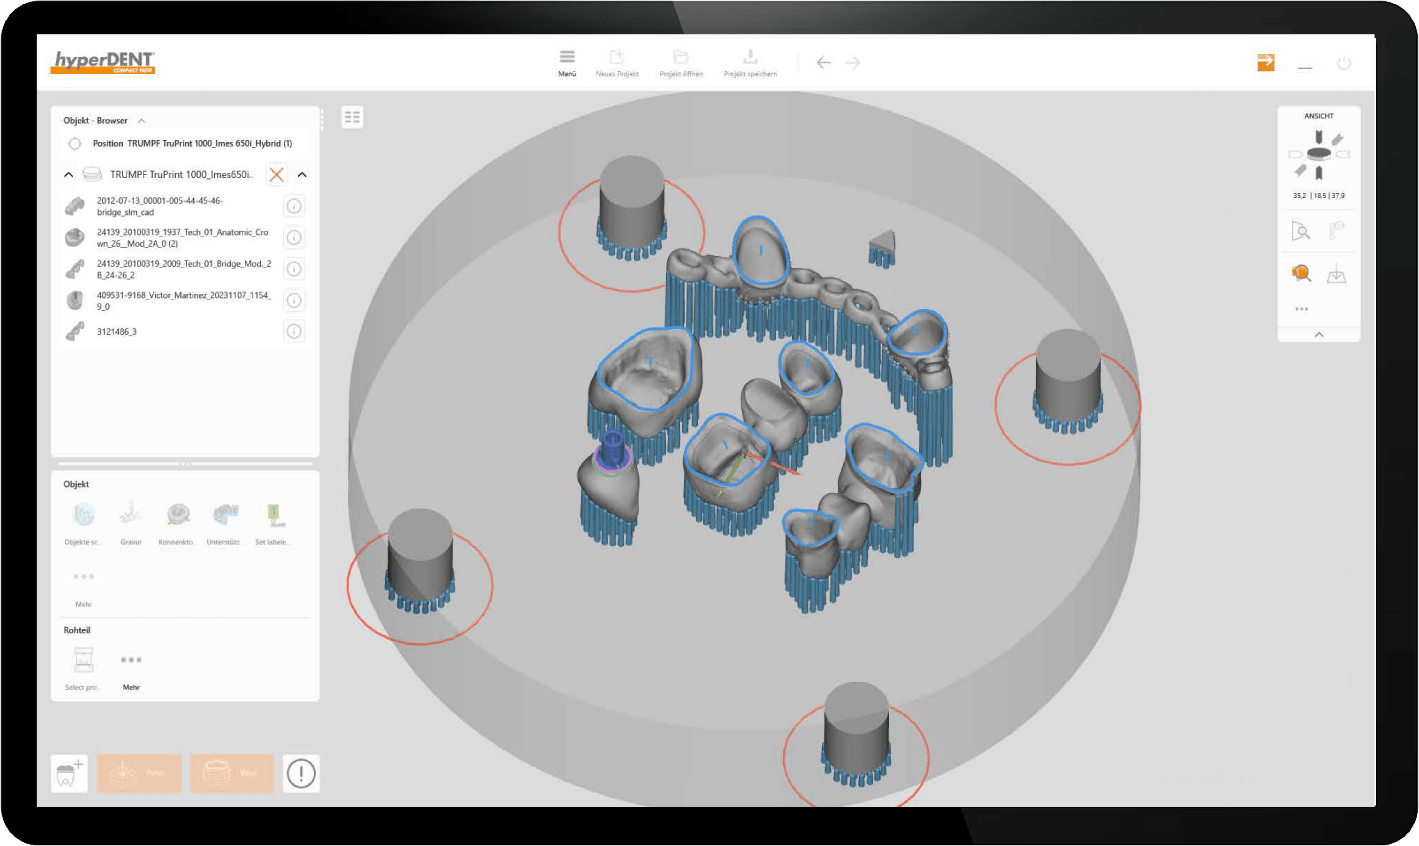Click the undo left arrow
The width and height of the screenshot is (1419, 846).
point(823,63)
